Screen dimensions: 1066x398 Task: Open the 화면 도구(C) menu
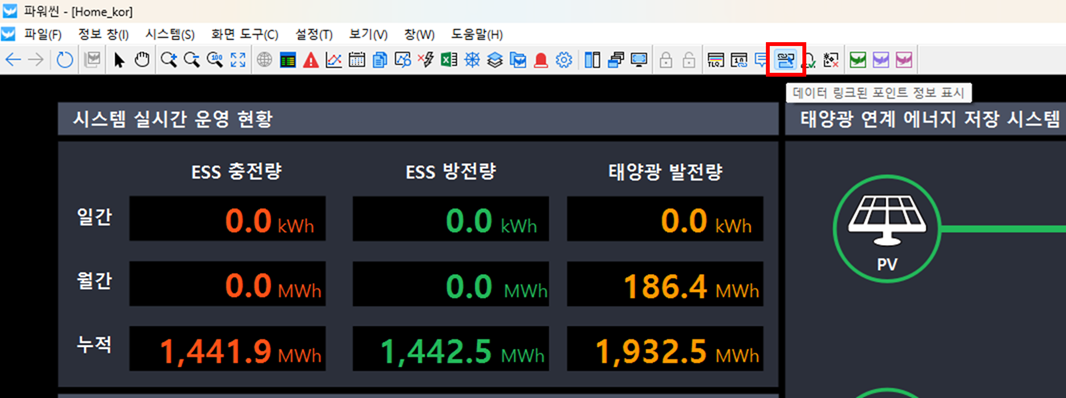245,34
